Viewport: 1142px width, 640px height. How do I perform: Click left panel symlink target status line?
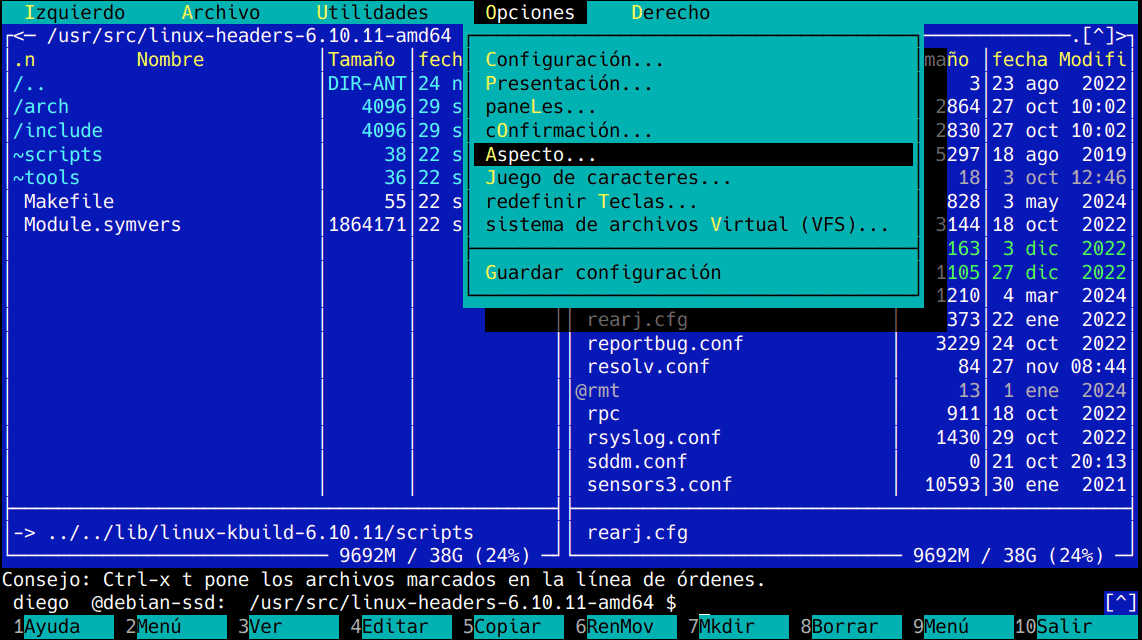coord(243,532)
